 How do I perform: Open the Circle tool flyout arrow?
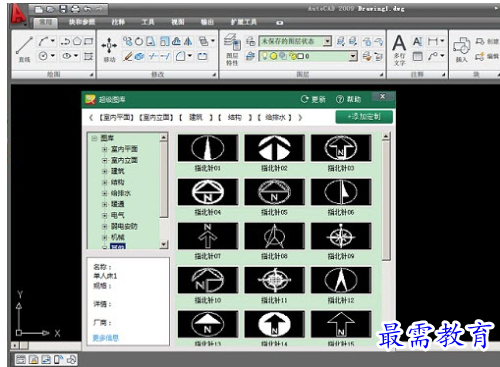[53, 56]
